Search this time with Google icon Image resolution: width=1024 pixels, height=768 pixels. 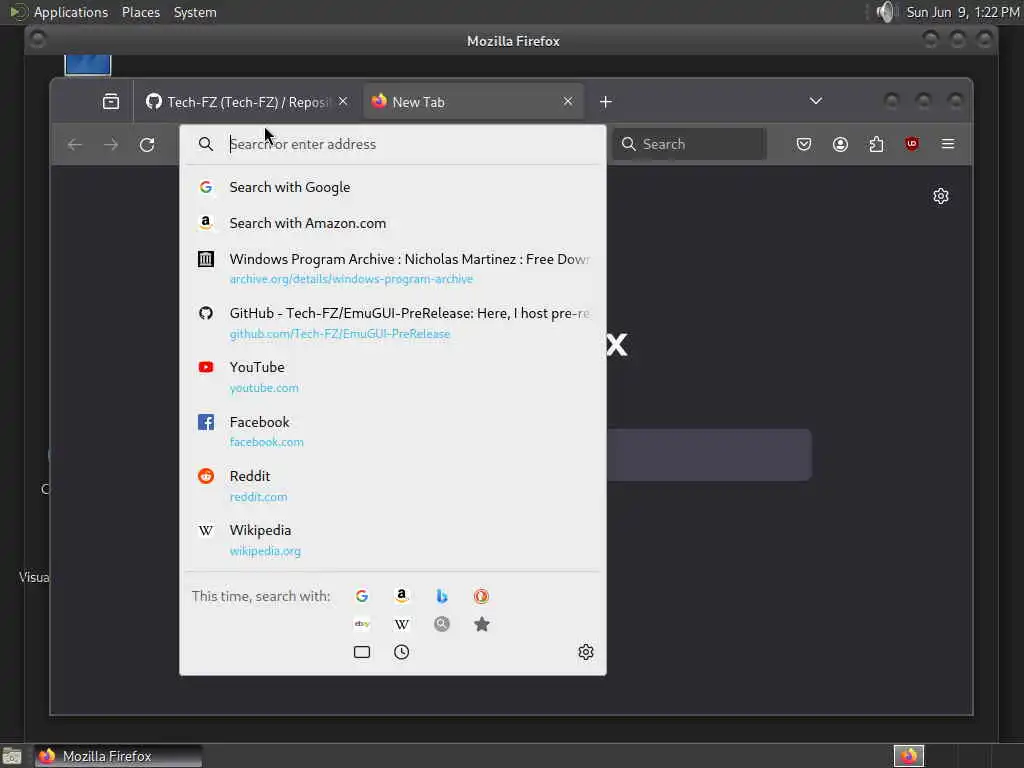pos(362,596)
